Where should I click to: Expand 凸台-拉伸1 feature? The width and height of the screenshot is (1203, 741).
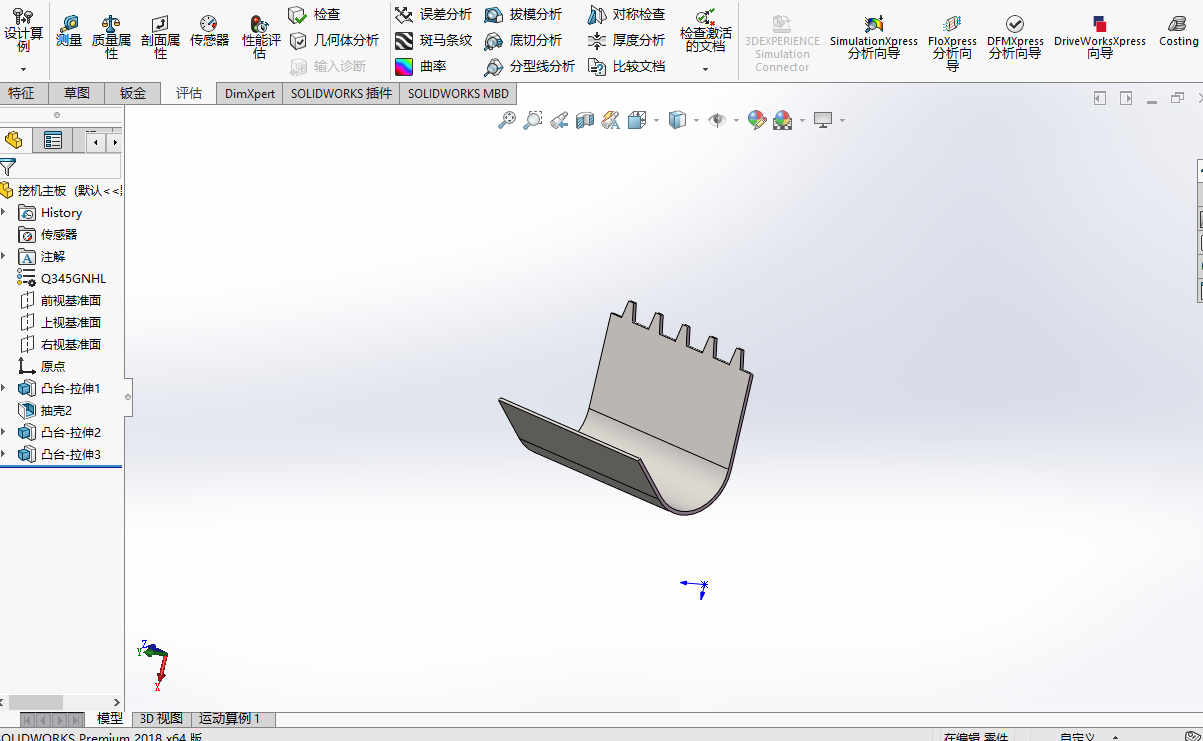click(x=4, y=388)
